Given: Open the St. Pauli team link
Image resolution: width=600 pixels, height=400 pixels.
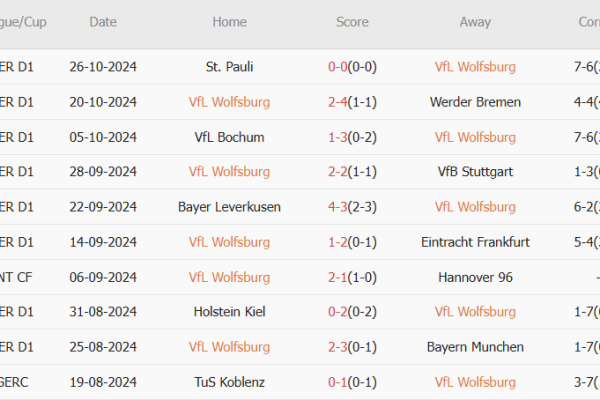Looking at the screenshot, I should coord(229,67).
